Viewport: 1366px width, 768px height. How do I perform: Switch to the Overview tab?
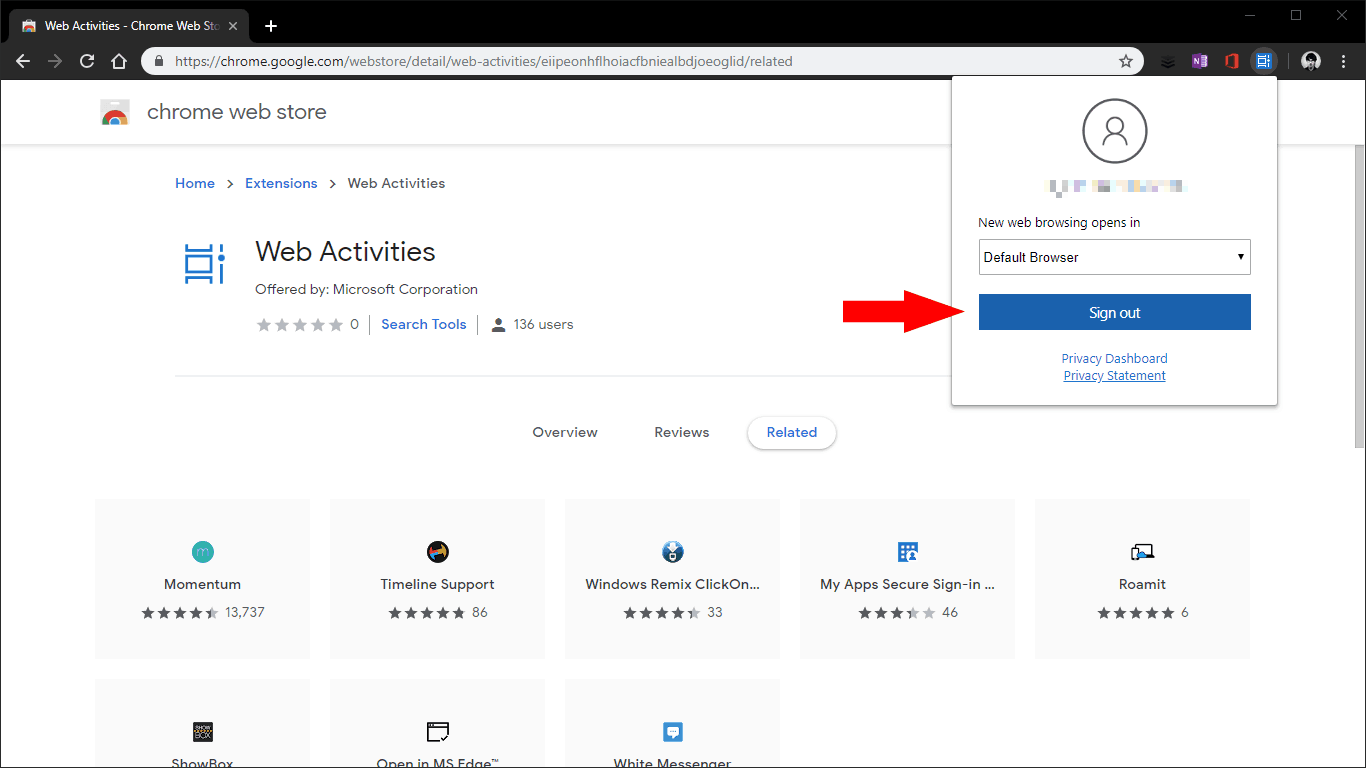point(565,432)
